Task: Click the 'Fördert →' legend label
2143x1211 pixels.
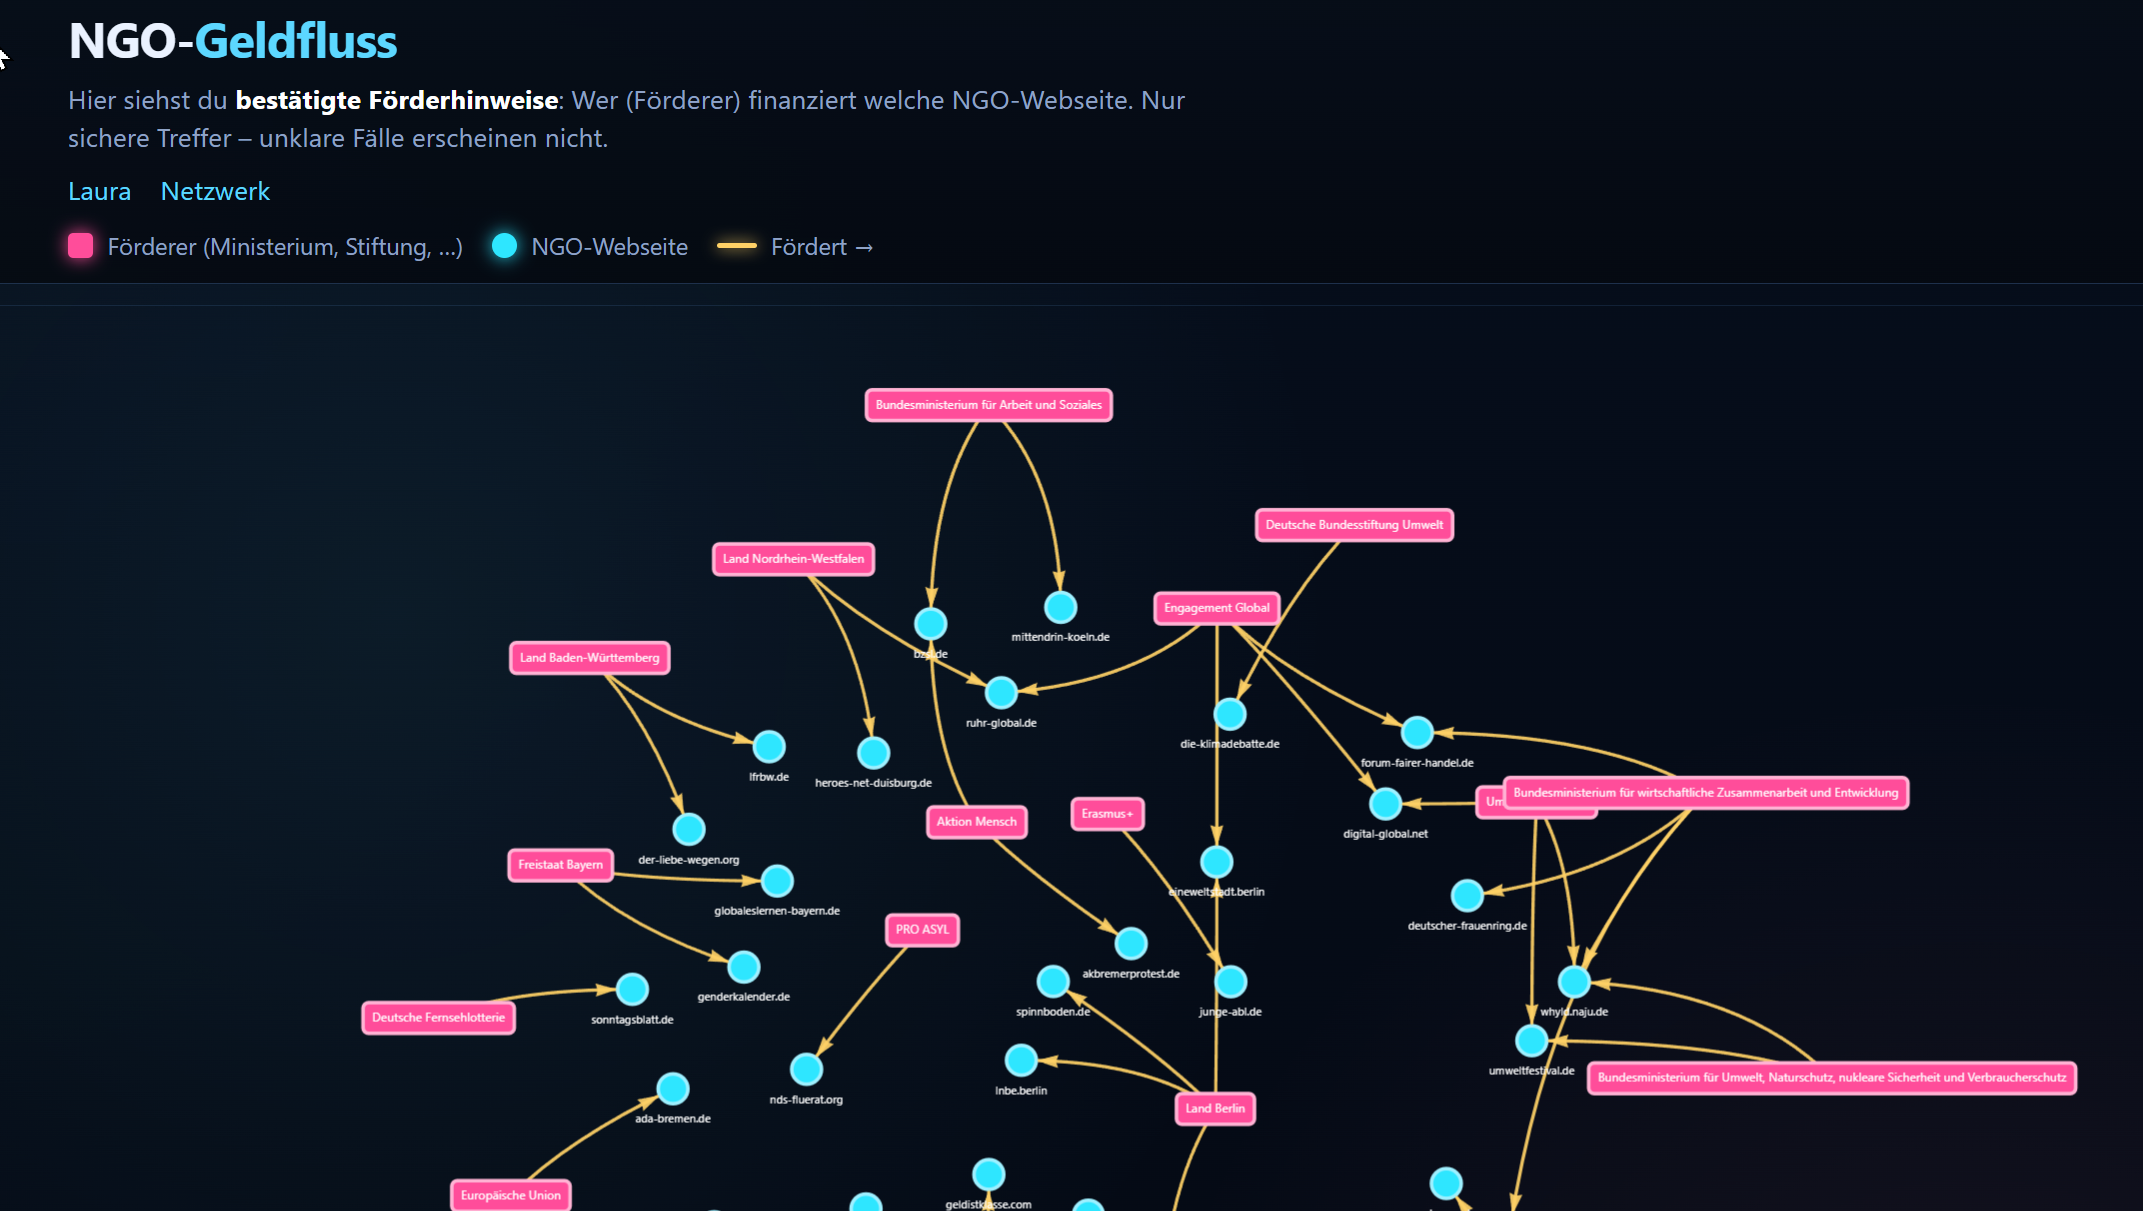Action: pos(822,247)
